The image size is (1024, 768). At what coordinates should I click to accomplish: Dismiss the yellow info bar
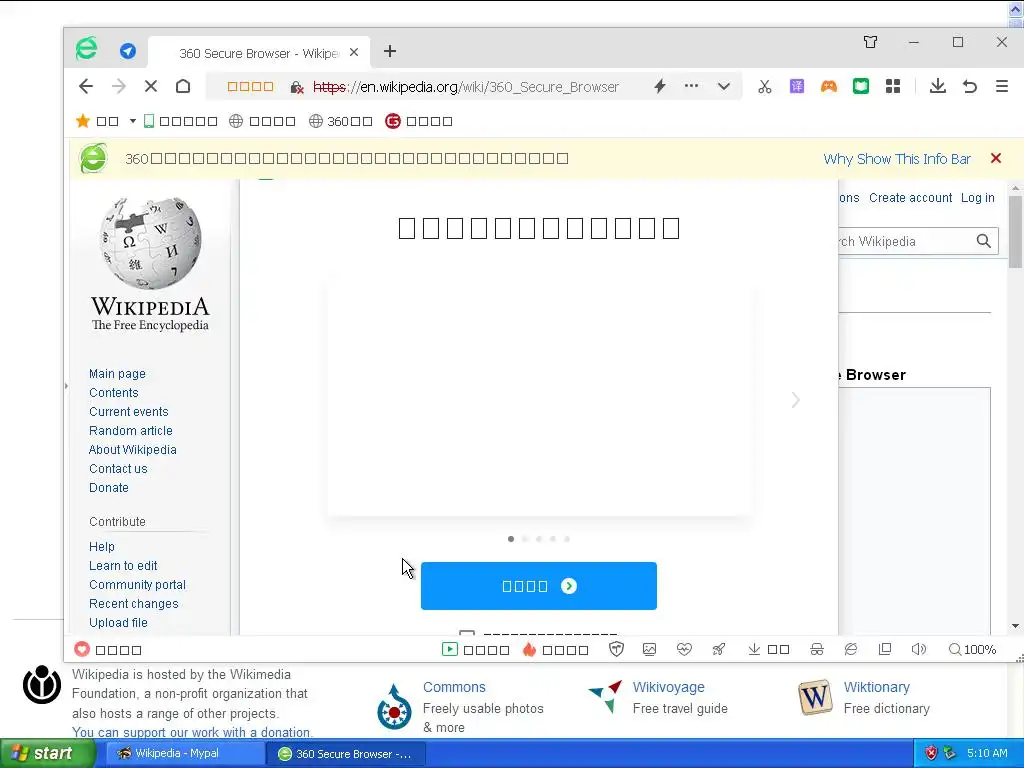(x=996, y=158)
